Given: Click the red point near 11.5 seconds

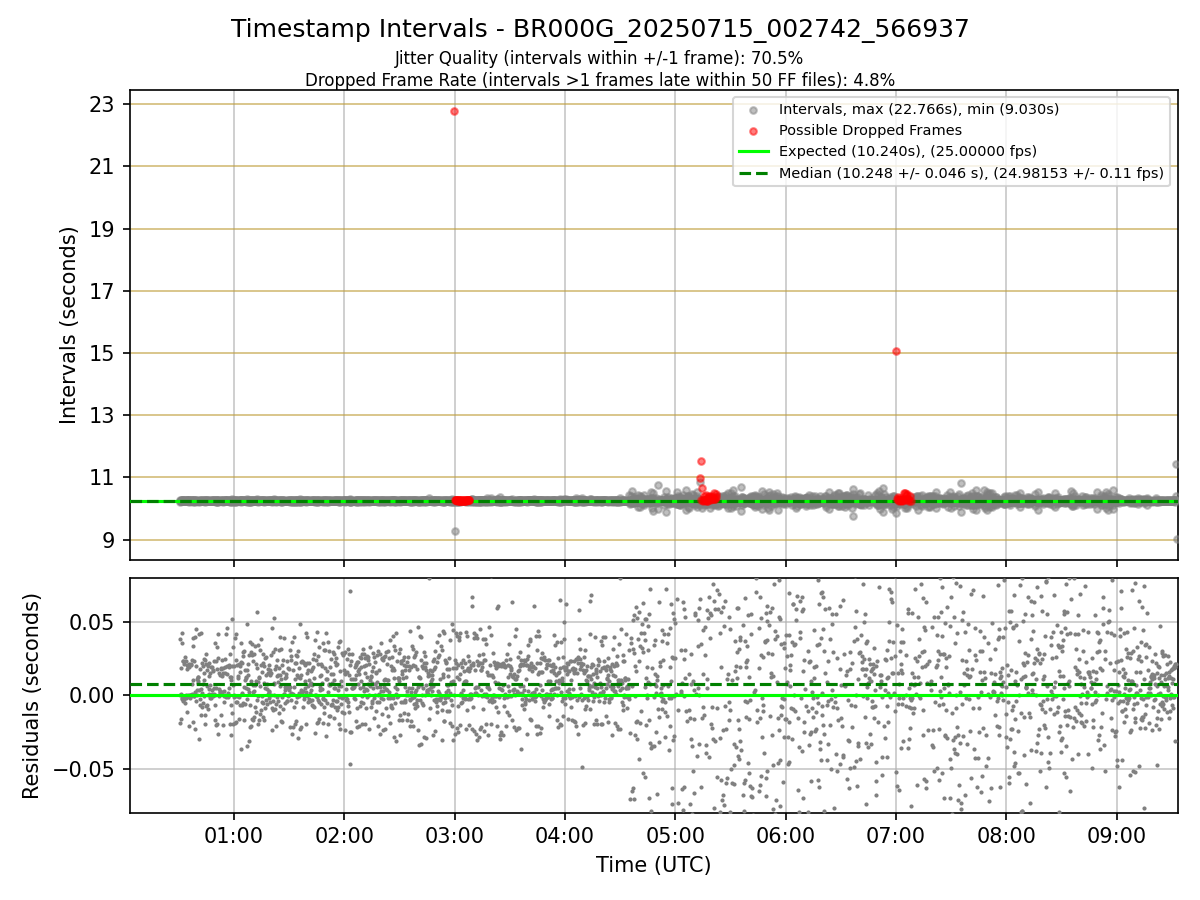Looking at the screenshot, I should [x=701, y=461].
